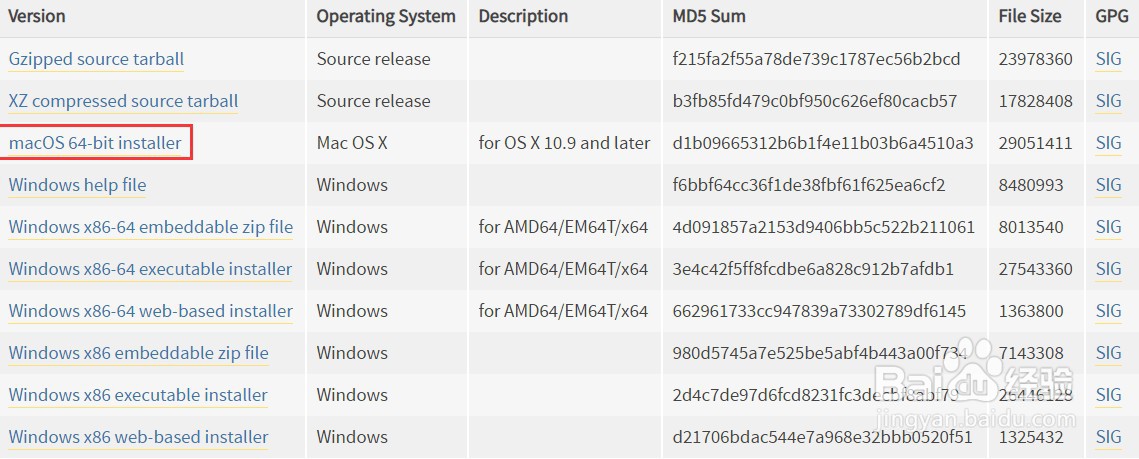Image resolution: width=1139 pixels, height=459 pixels.
Task: Click Windows x86-64 web-based installer link
Action: (x=150, y=312)
